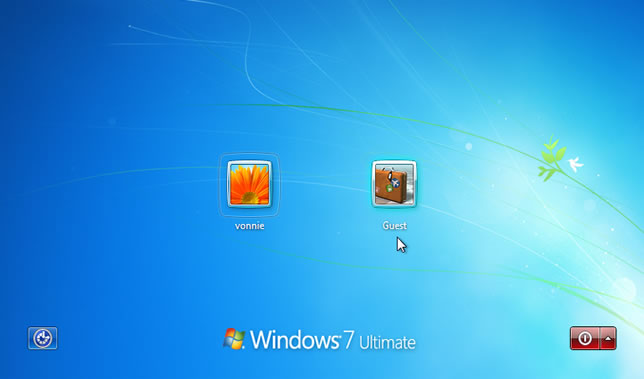Click the green leaf sprig on the wallpaper

[x=551, y=158]
